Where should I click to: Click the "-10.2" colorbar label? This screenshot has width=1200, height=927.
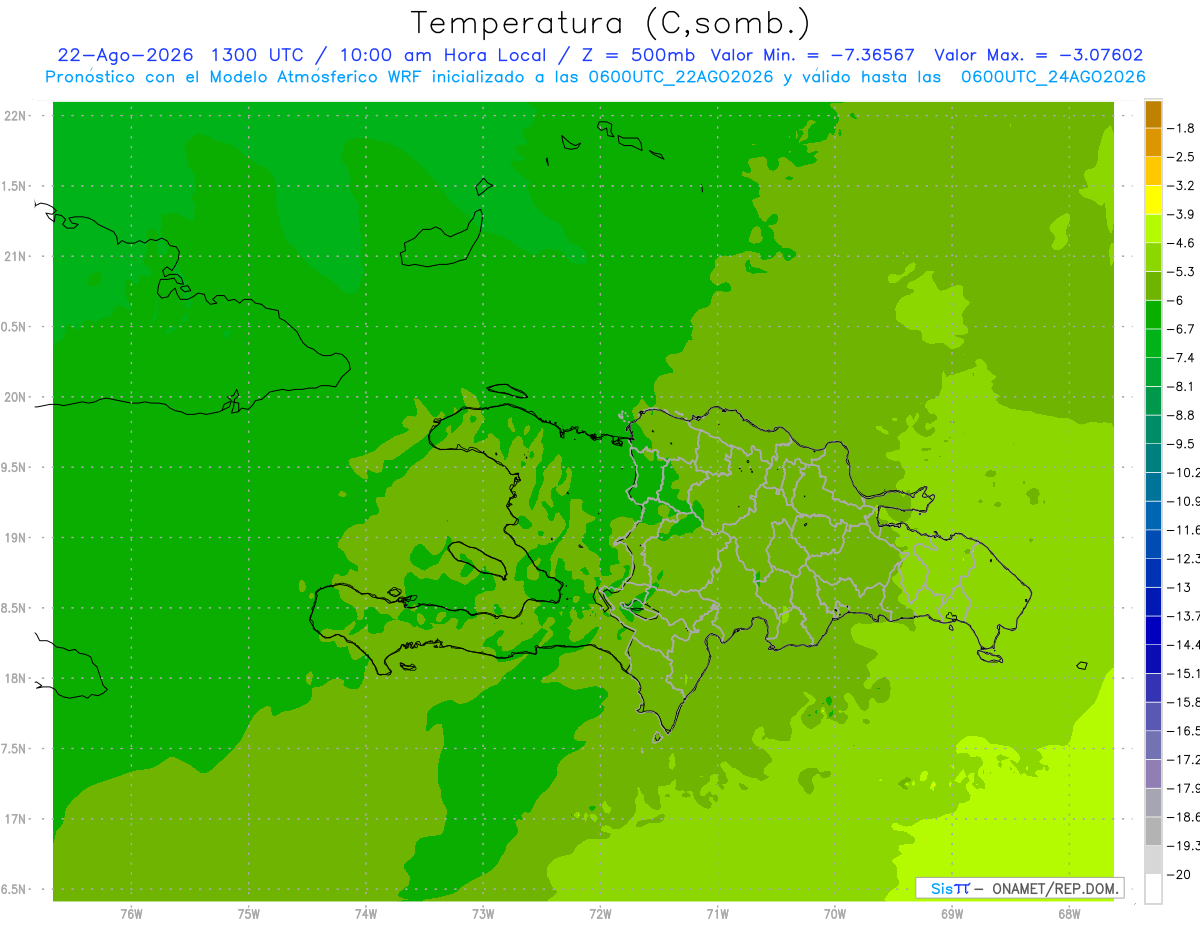pos(1184,472)
